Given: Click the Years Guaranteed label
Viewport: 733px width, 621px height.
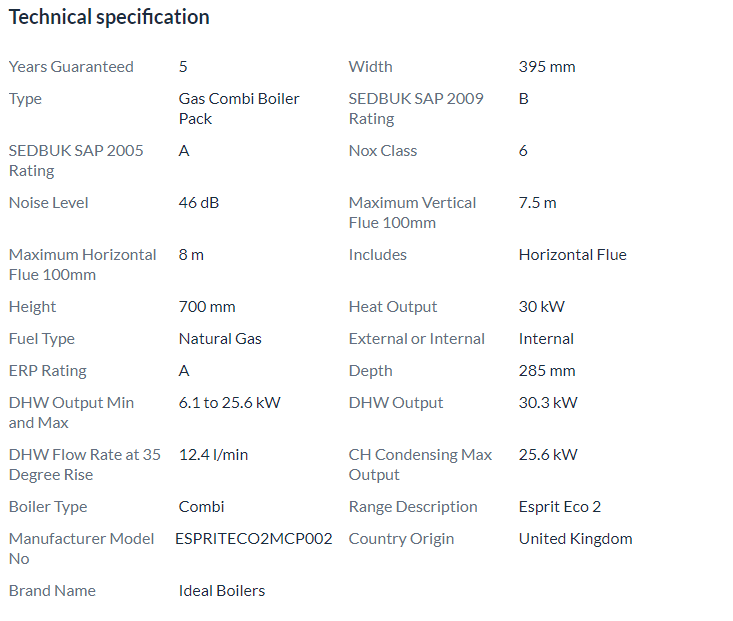Looking at the screenshot, I should click(71, 67).
